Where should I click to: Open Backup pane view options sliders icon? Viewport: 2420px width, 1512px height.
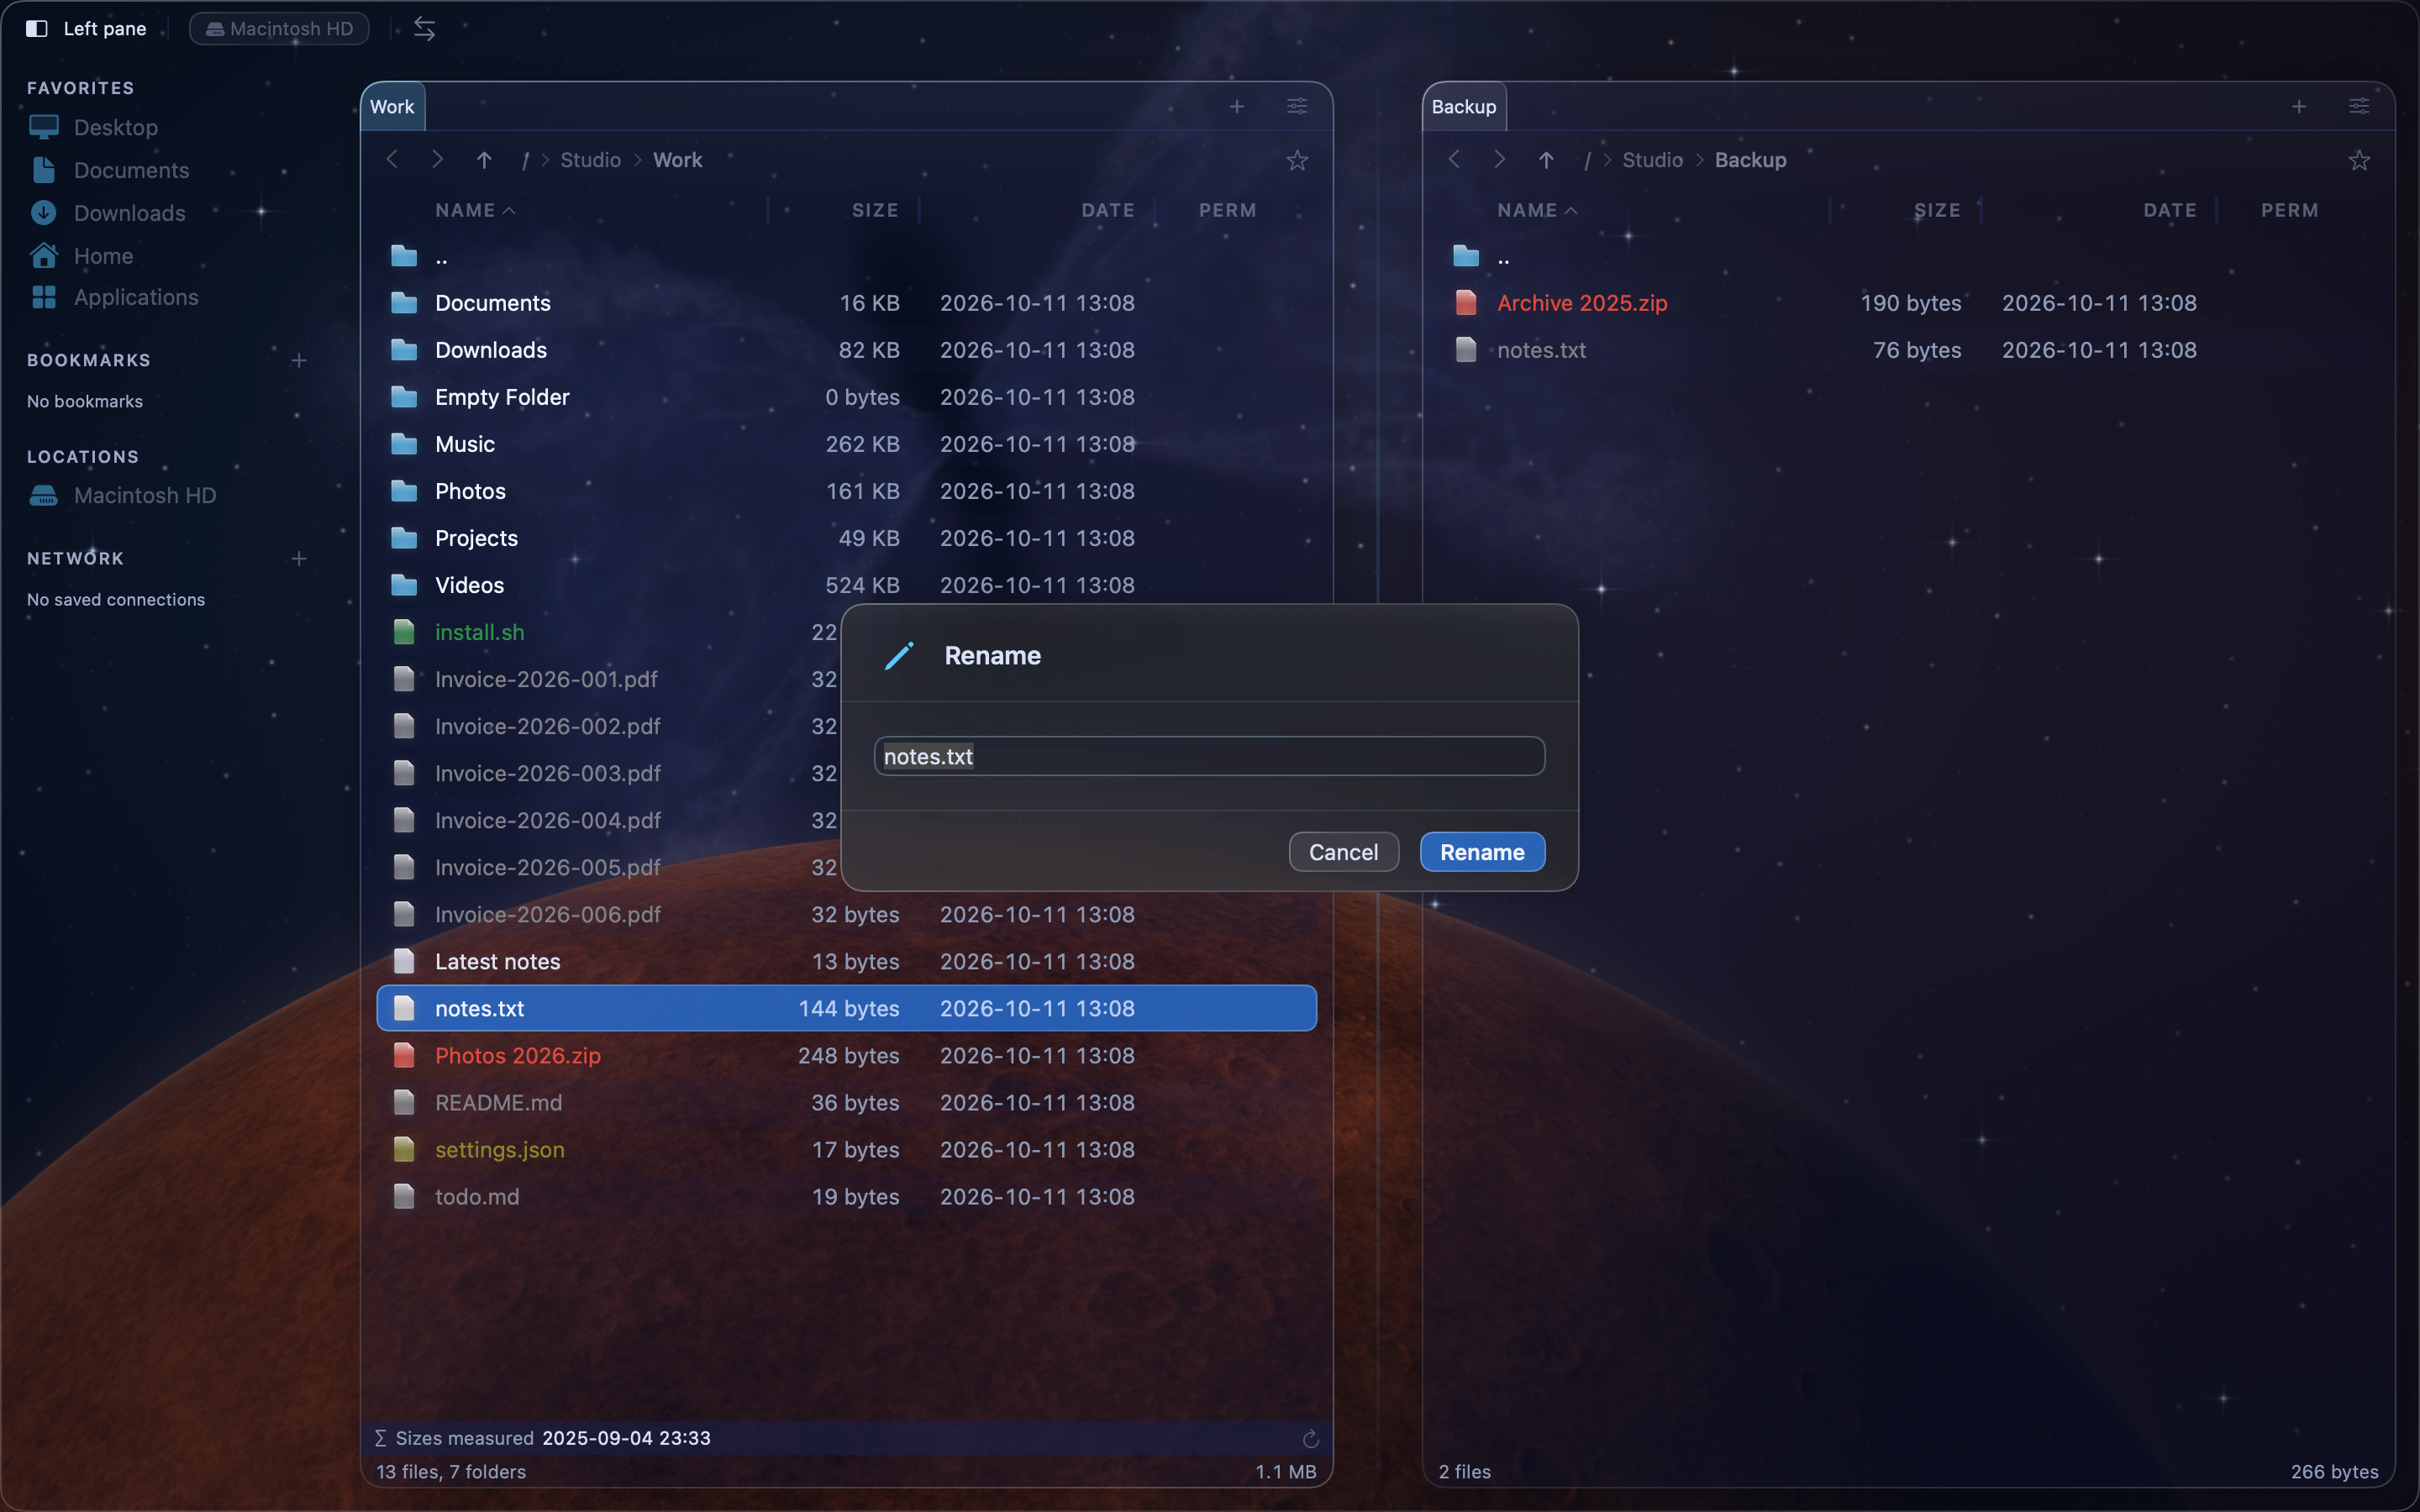(x=2359, y=106)
